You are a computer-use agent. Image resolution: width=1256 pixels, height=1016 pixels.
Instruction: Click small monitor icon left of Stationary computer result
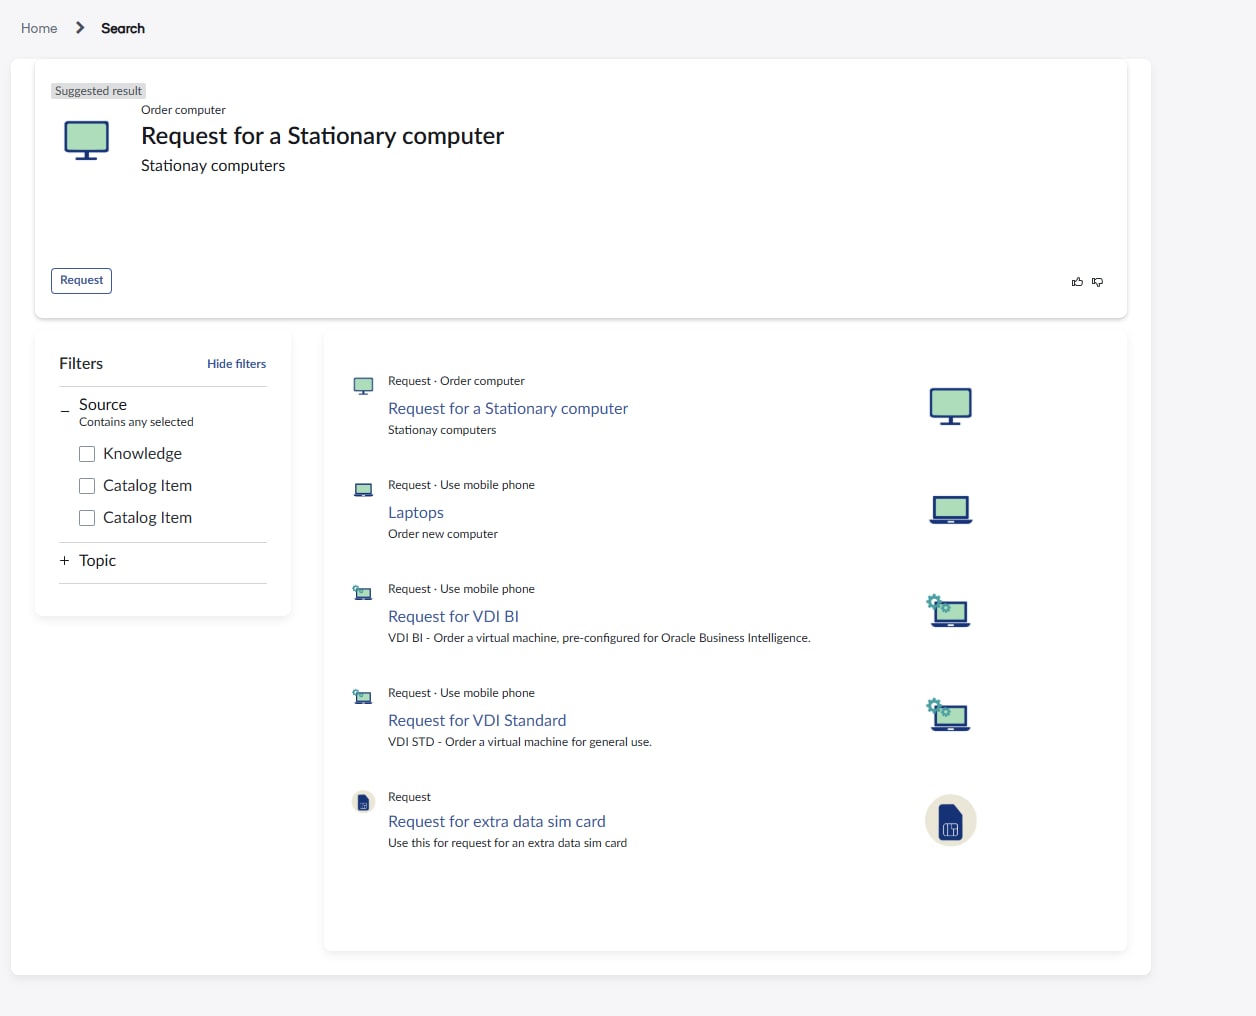pos(363,386)
